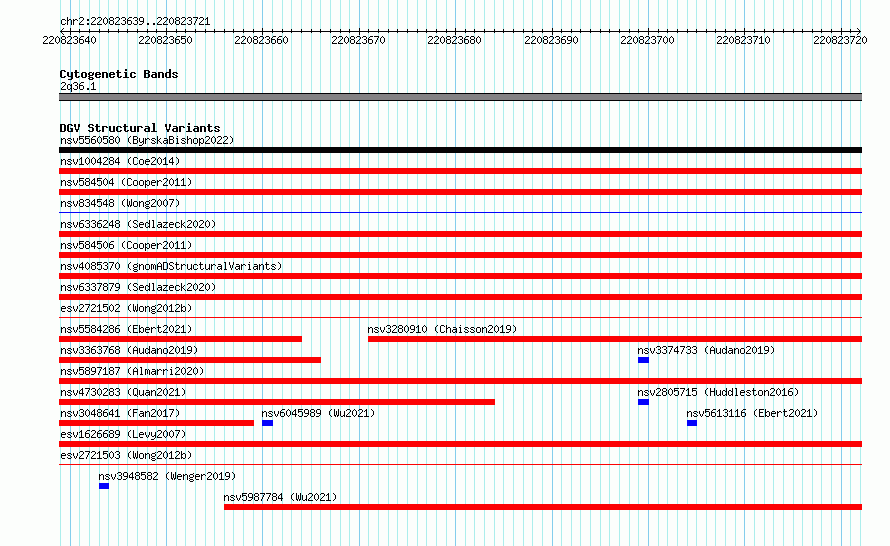
Task: Click the blue nsv6045989 insertion marker
Action: [x=267, y=423]
